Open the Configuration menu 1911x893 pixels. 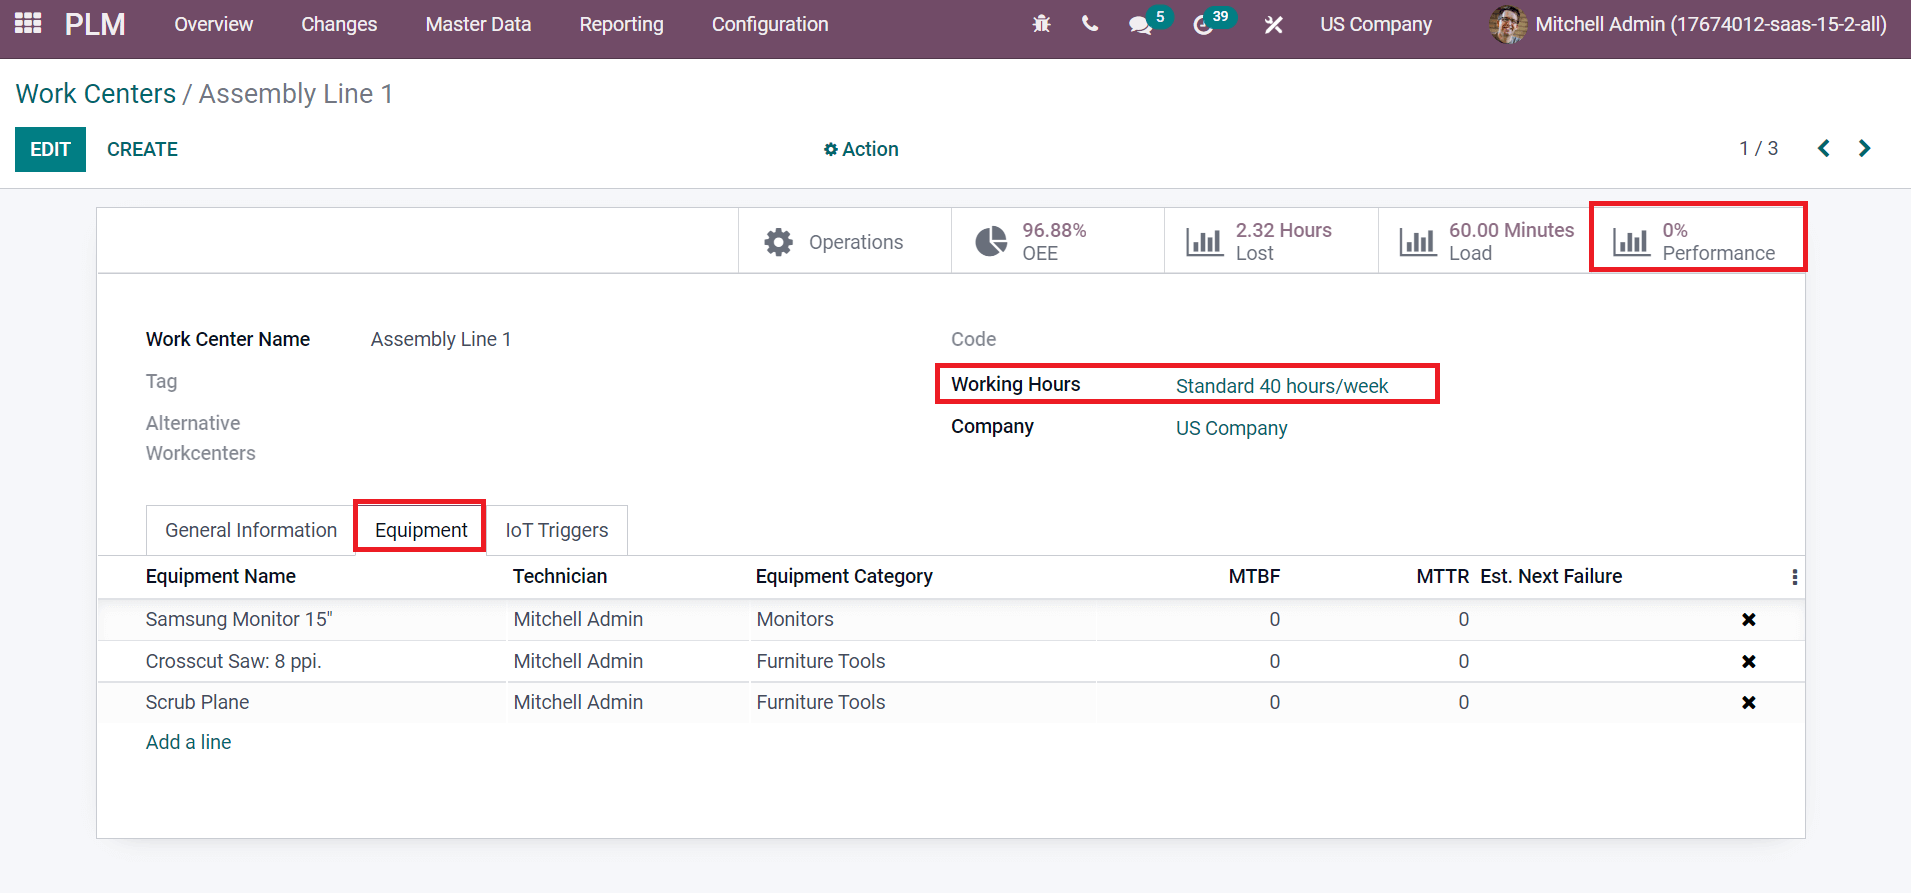[x=770, y=24]
